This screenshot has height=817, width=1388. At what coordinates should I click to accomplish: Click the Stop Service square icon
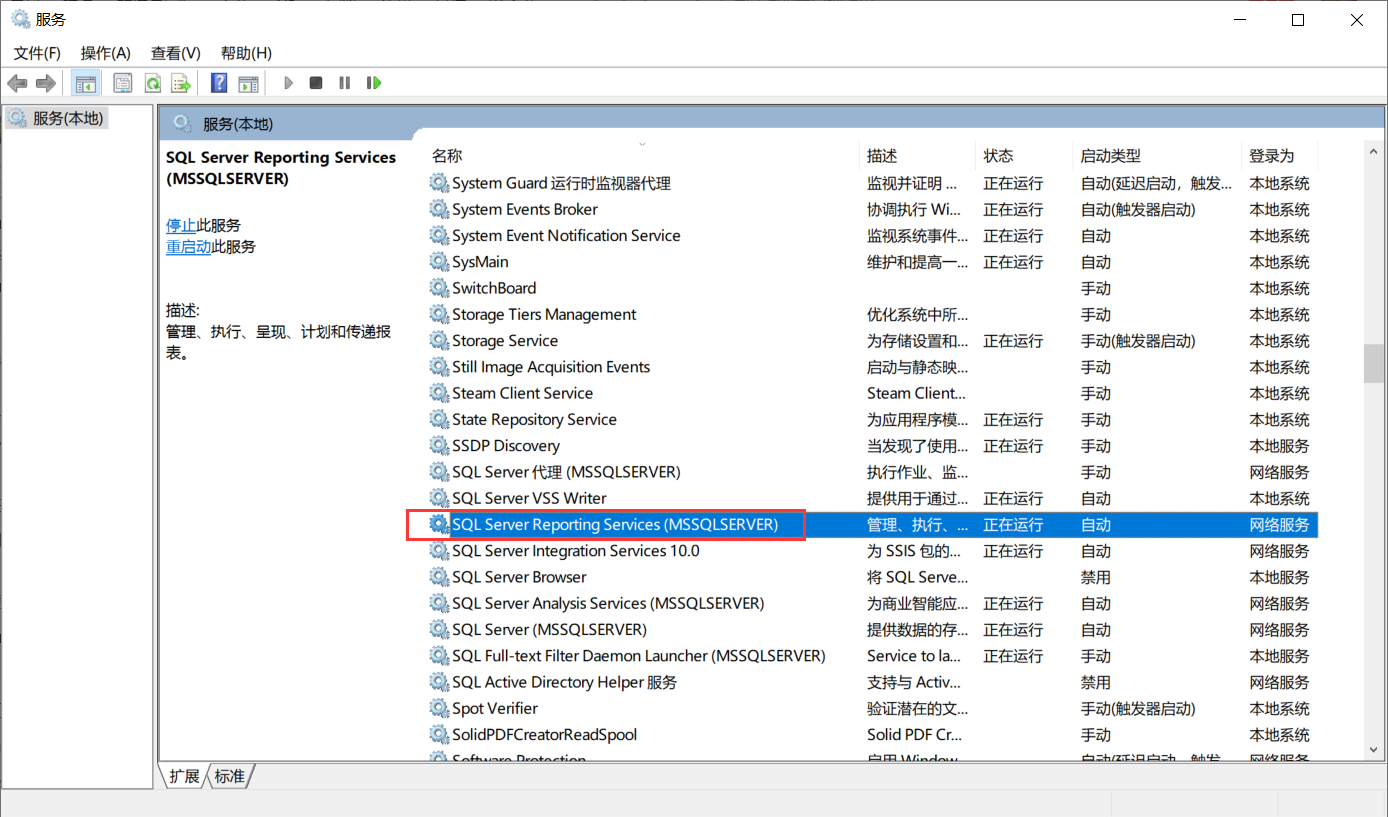point(316,83)
